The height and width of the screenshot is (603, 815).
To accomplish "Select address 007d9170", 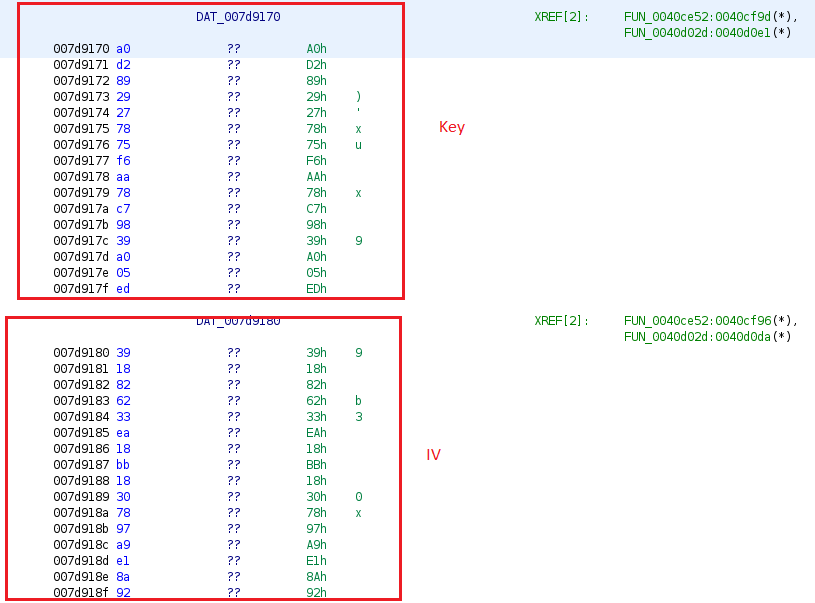I will pyautogui.click(x=81, y=49).
